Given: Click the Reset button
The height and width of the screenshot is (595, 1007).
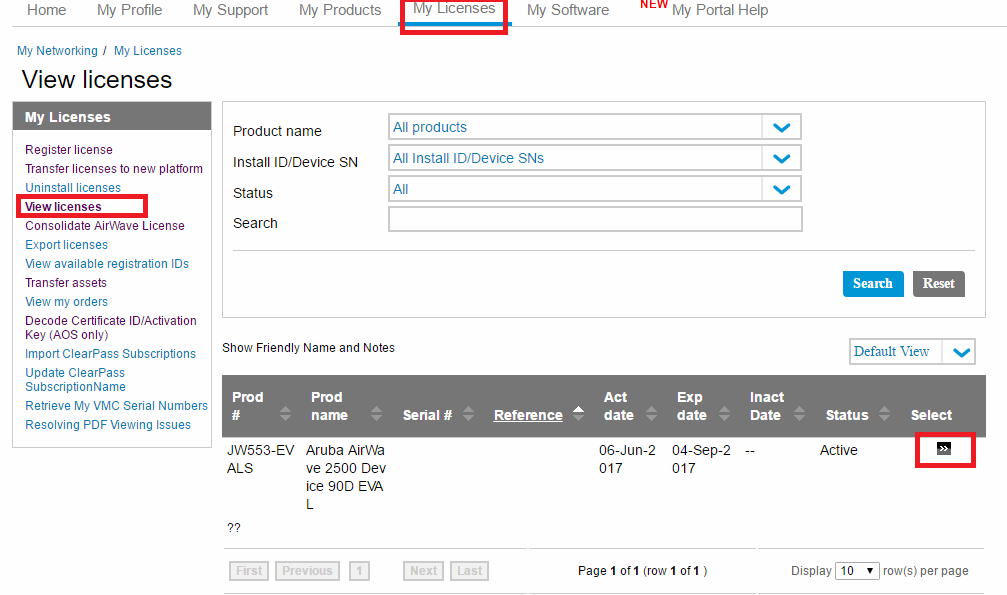Looking at the screenshot, I should point(938,283).
